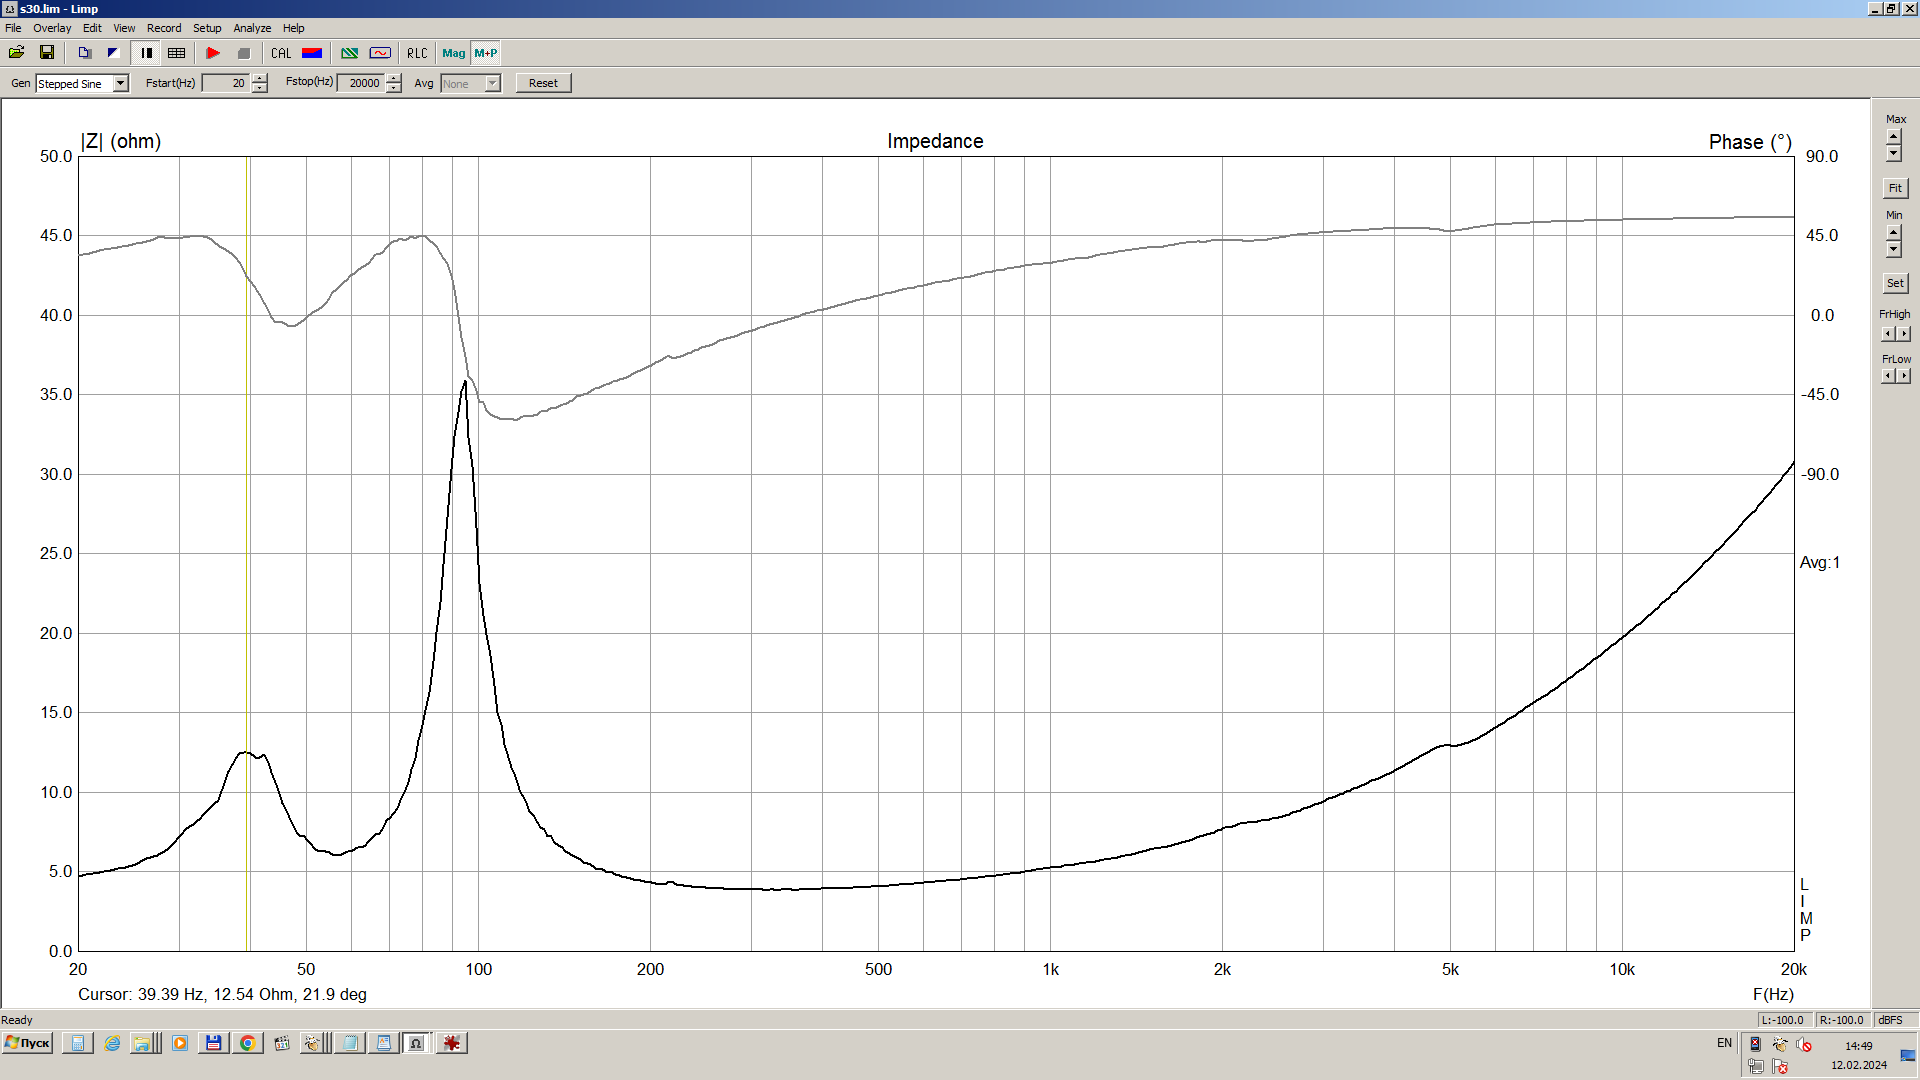Screen dimensions: 1920x1080
Task: Click the red-blue color setup icon
Action: coord(312,53)
